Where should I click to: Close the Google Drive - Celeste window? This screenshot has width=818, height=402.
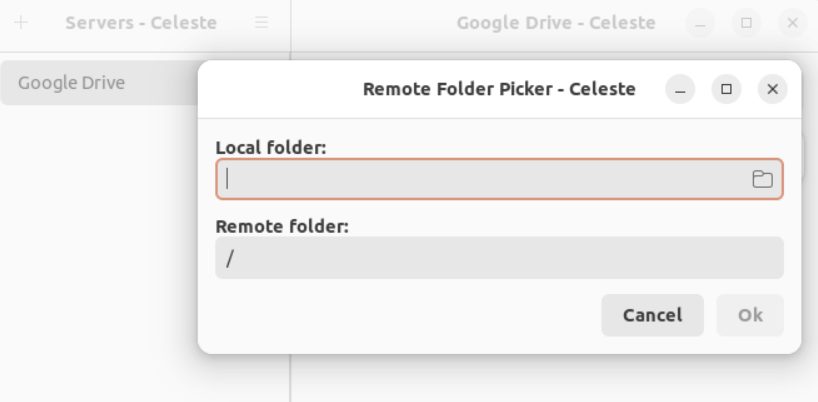(x=792, y=23)
